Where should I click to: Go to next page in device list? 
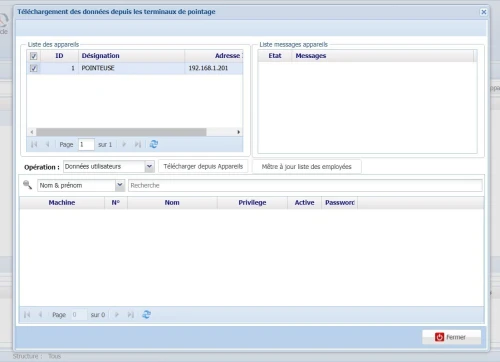point(124,144)
